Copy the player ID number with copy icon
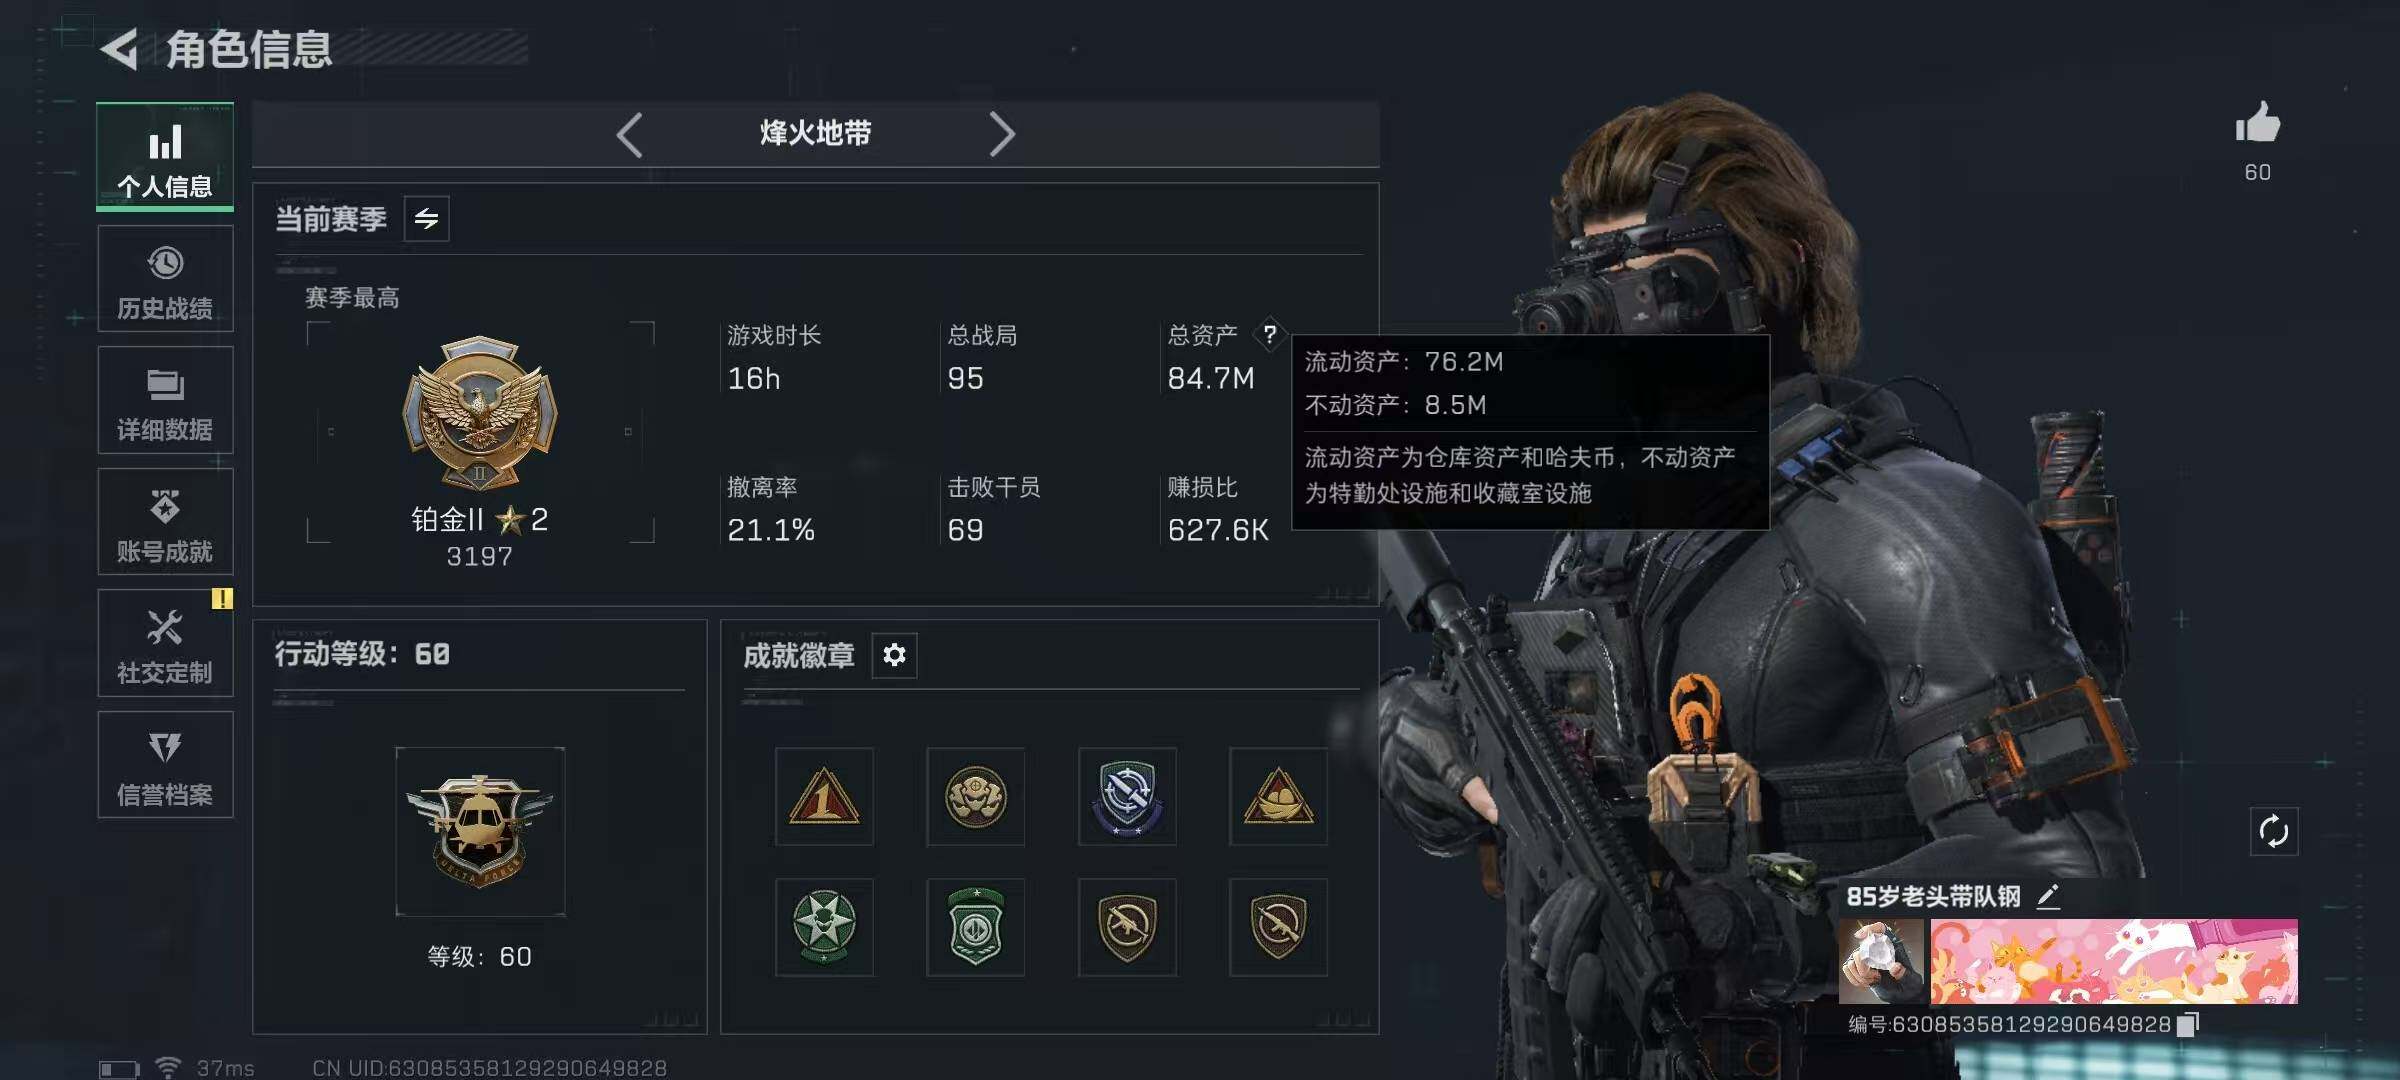 tap(2188, 1024)
